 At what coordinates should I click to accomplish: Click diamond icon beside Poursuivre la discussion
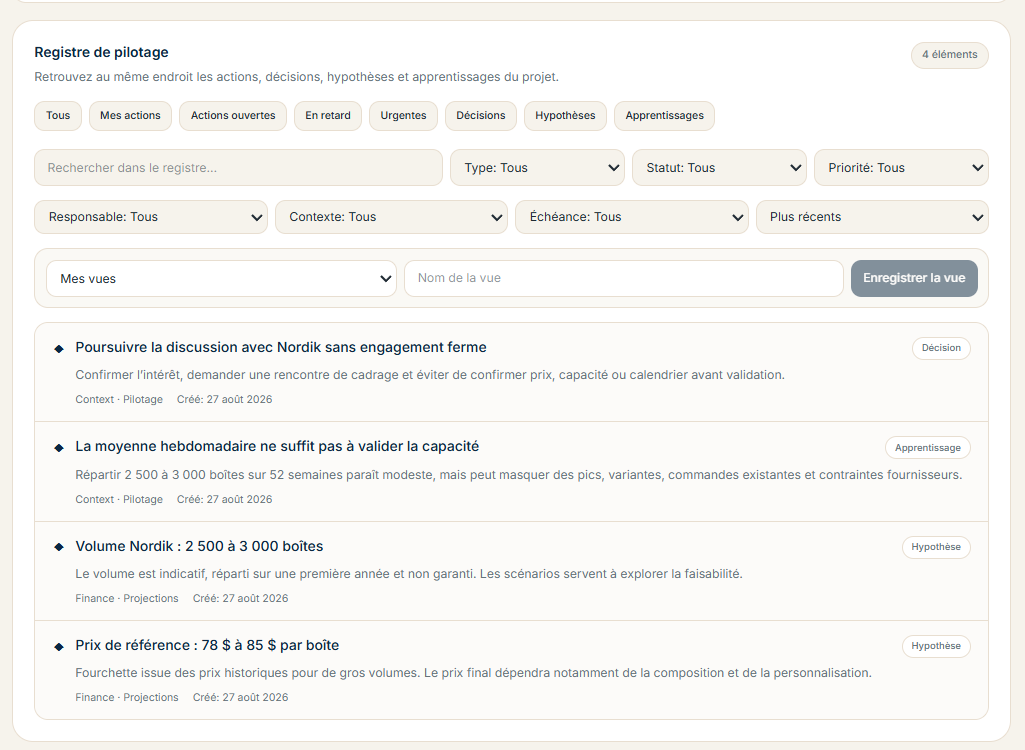pos(59,349)
